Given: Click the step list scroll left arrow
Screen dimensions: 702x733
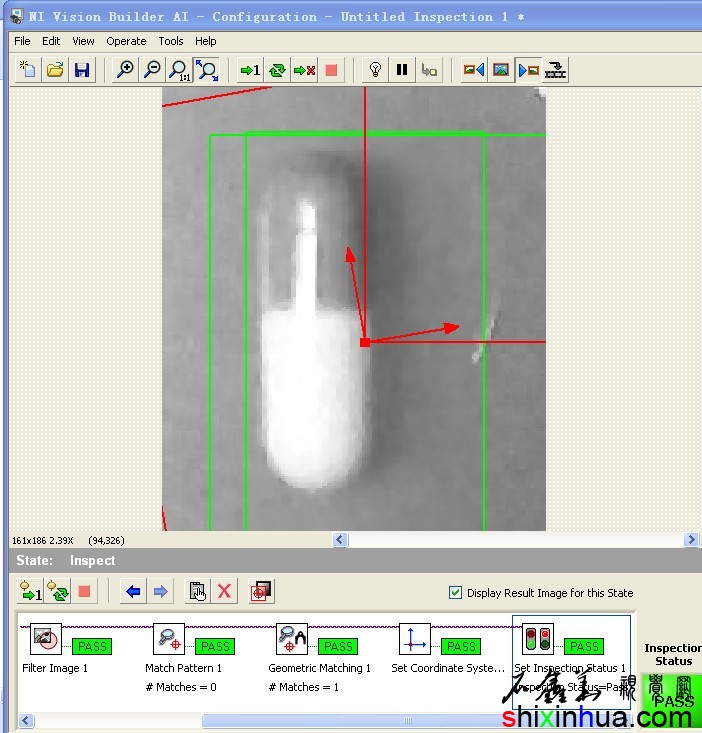Looking at the screenshot, I should tap(26, 720).
